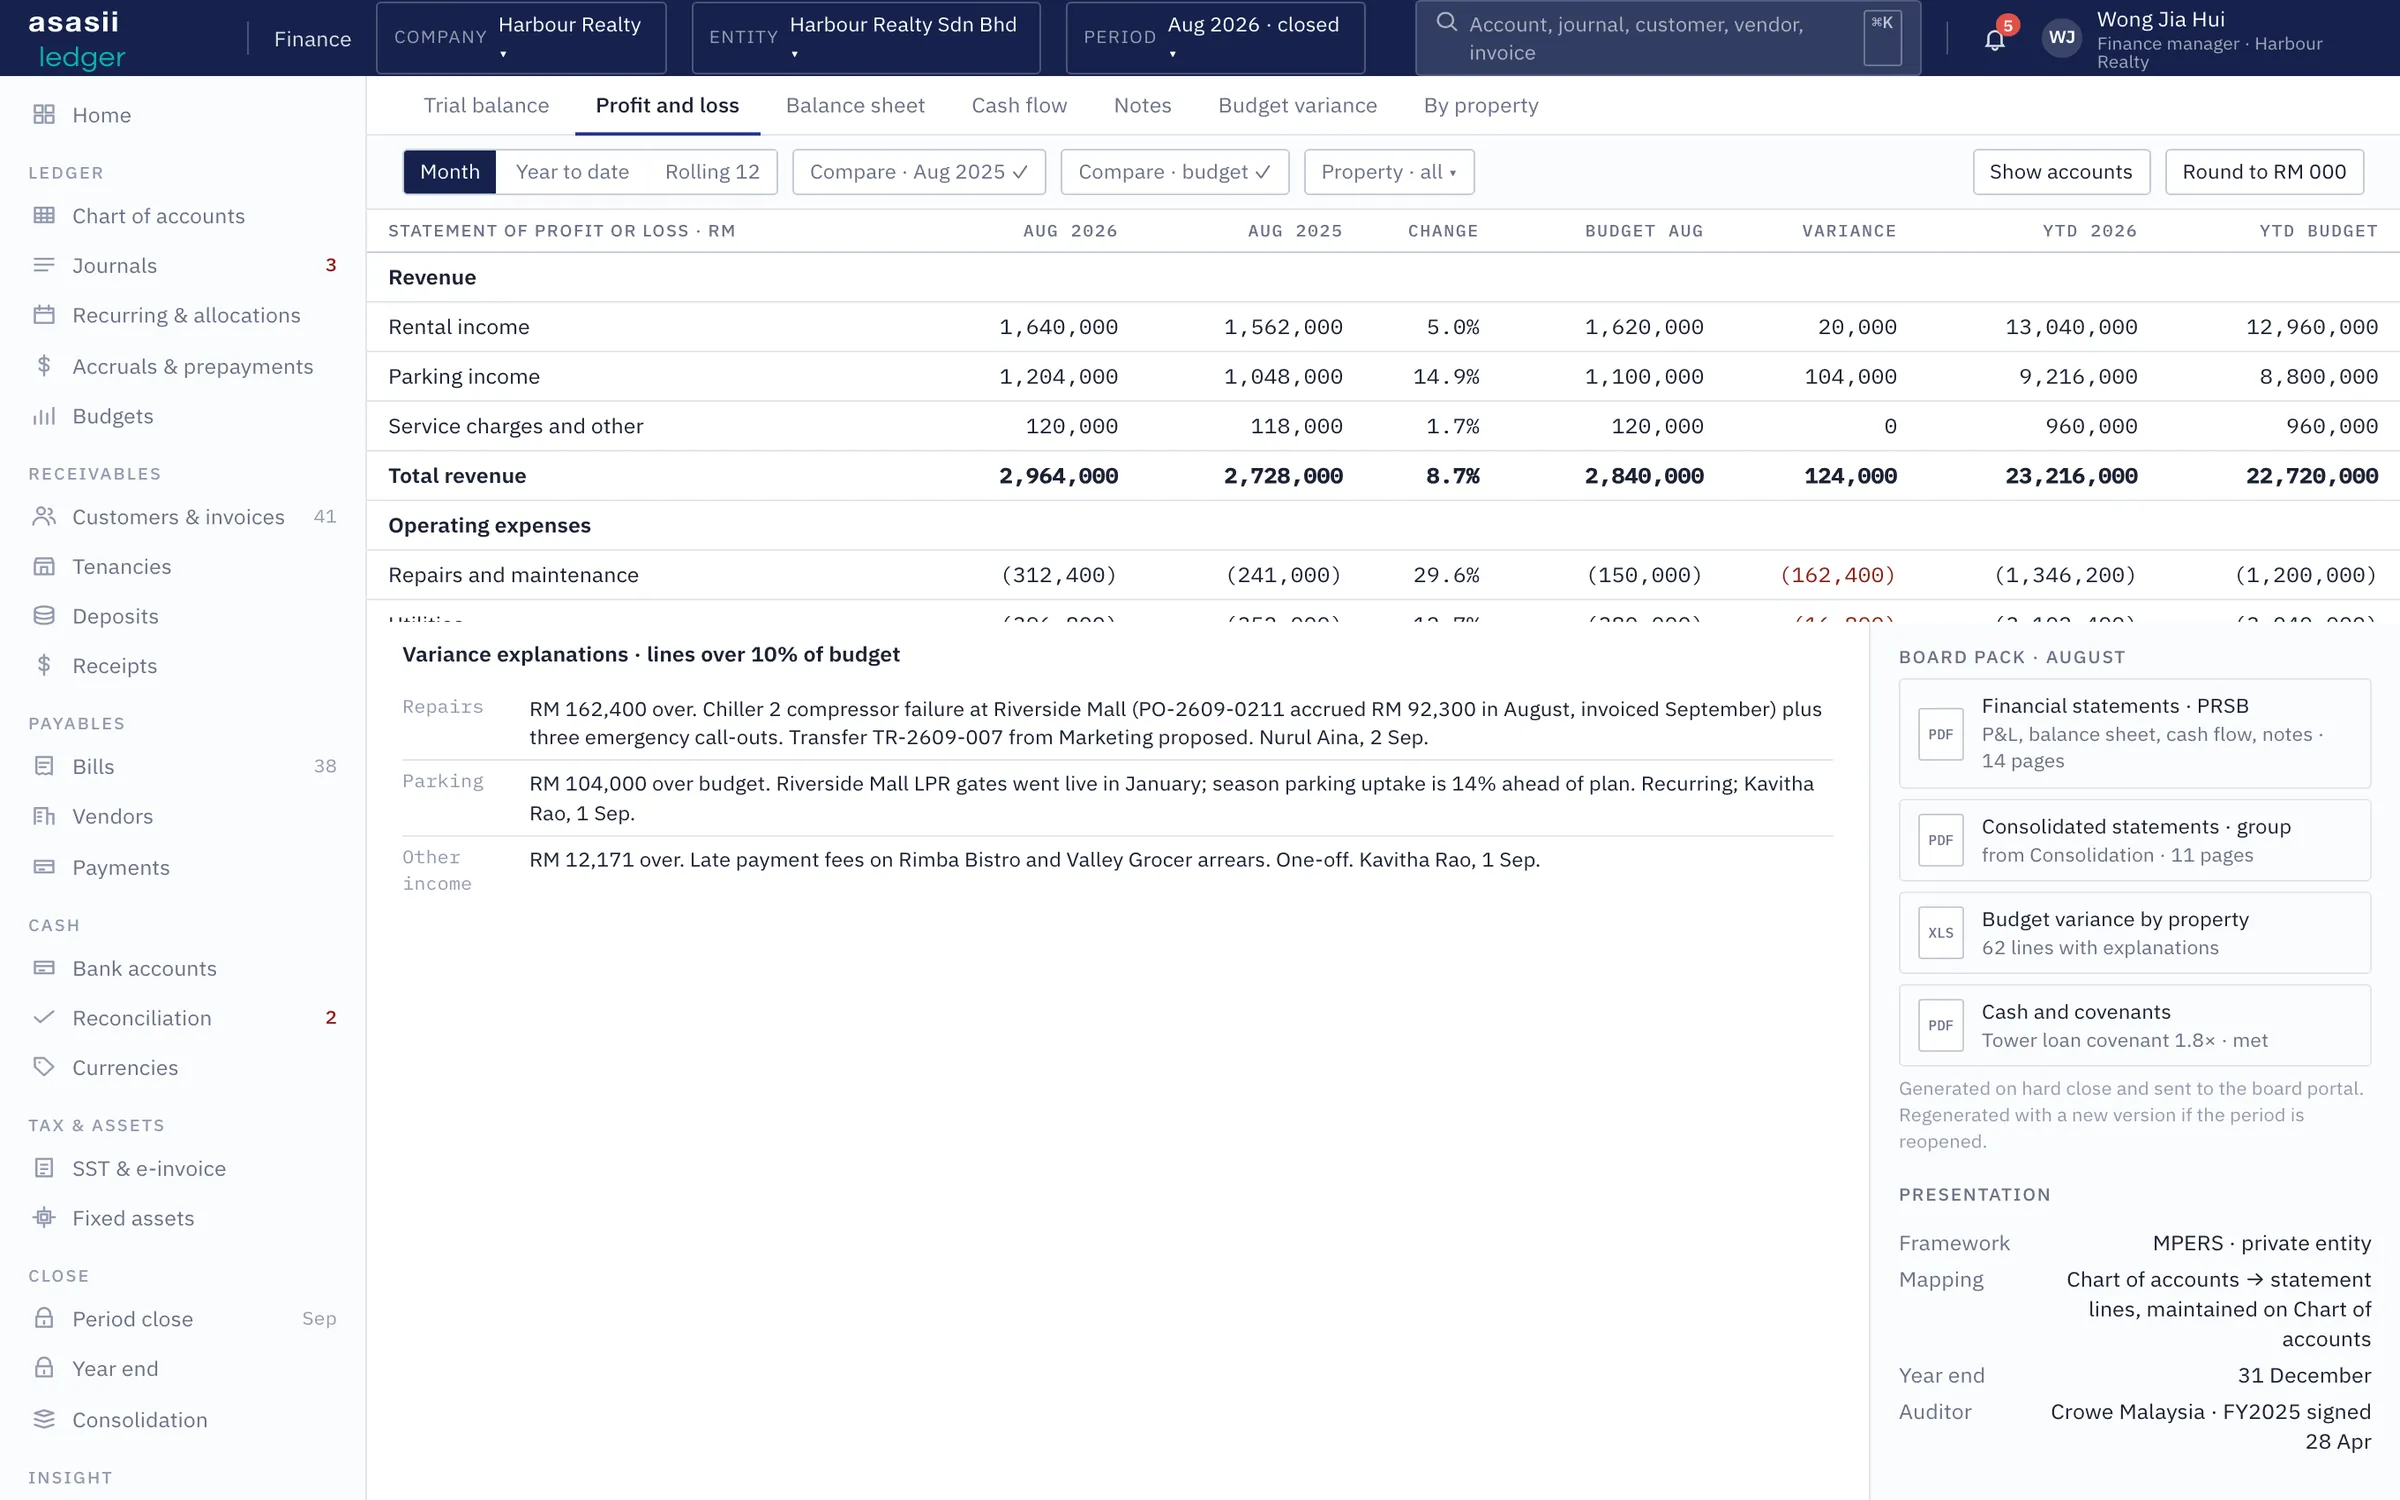Open the Period Aug 2026 selector
The image size is (2400, 1500).
pyautogui.click(x=1215, y=37)
